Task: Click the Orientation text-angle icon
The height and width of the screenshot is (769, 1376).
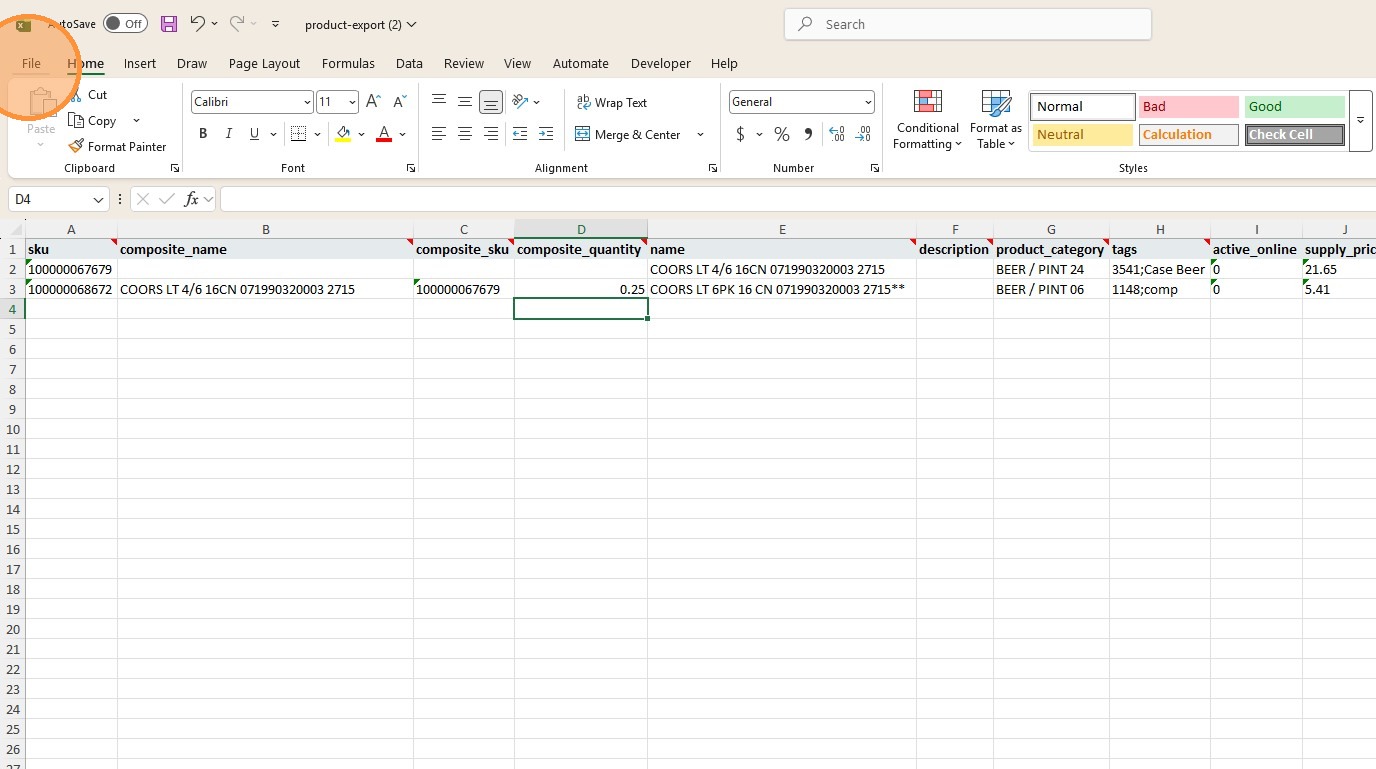Action: pyautogui.click(x=520, y=102)
